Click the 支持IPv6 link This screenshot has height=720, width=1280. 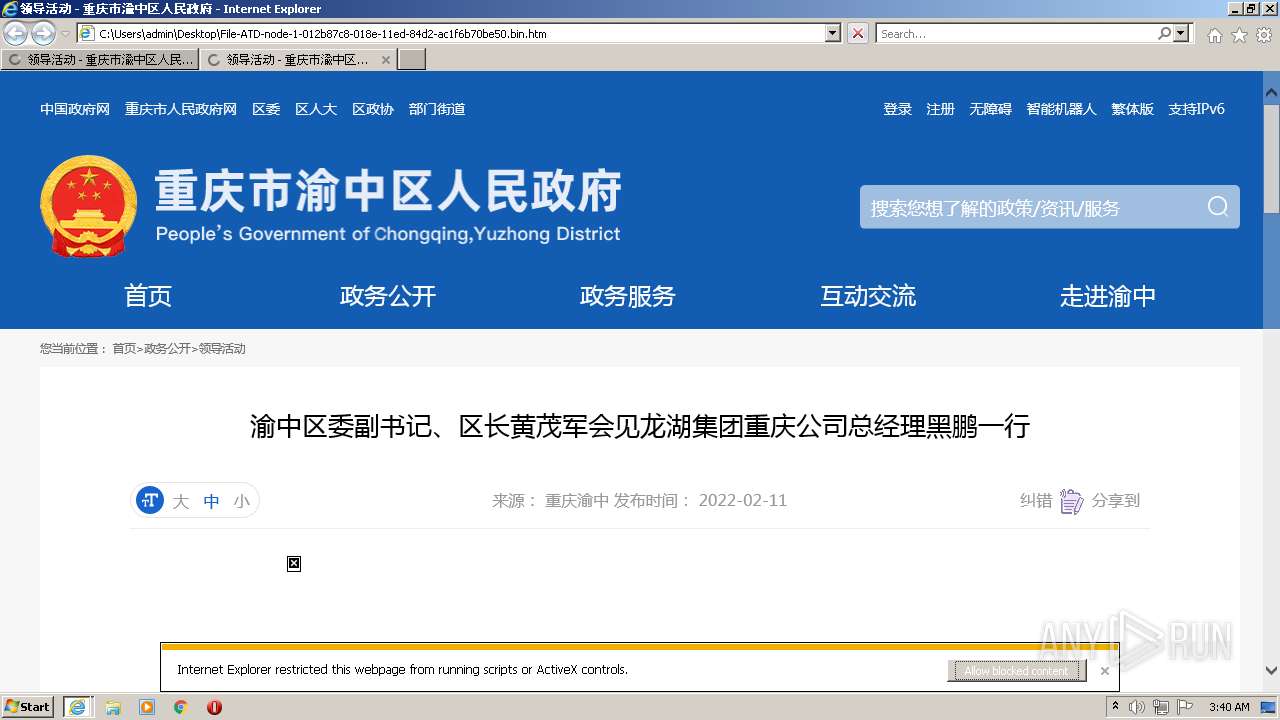click(x=1196, y=109)
